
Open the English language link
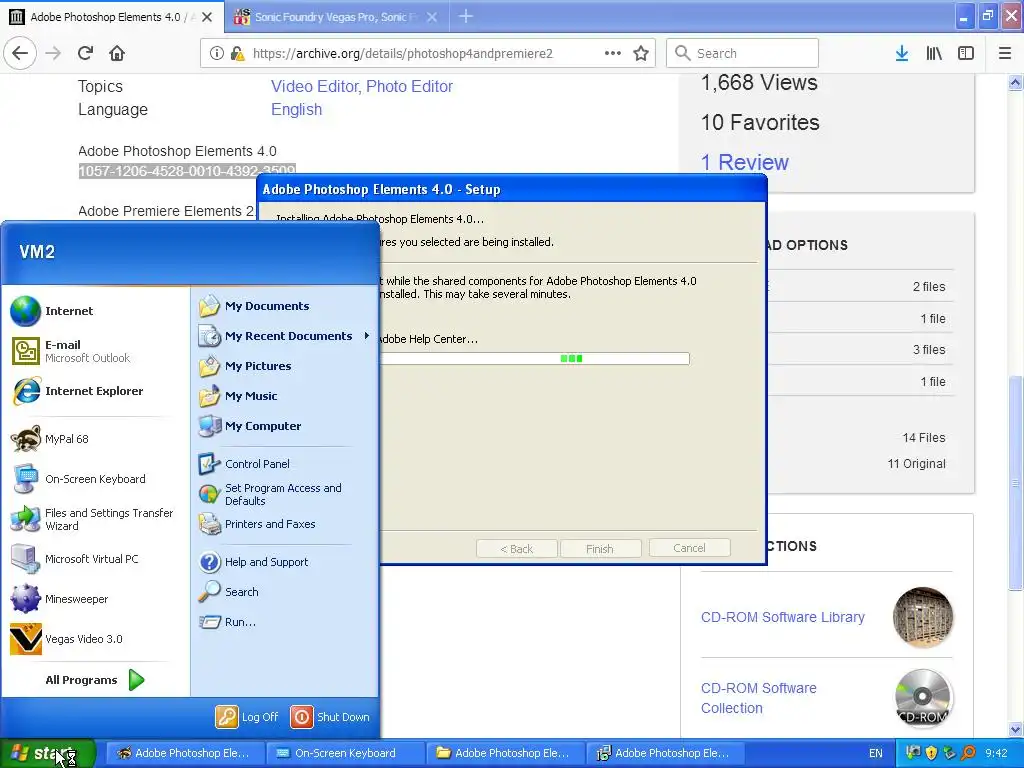[296, 109]
